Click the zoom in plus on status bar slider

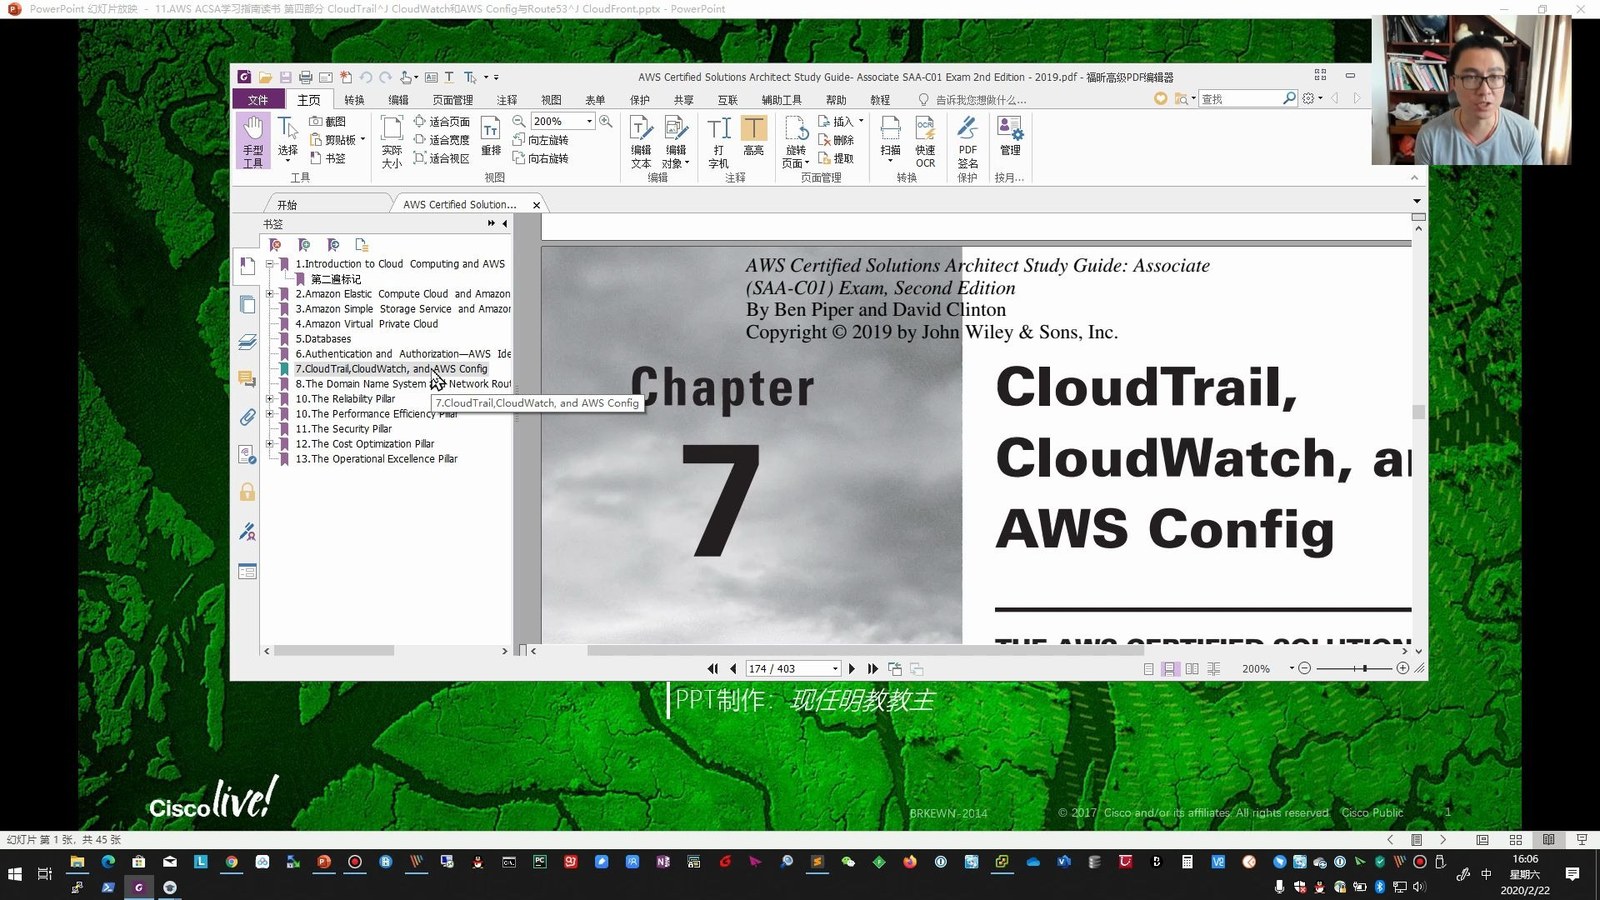pos(1402,668)
